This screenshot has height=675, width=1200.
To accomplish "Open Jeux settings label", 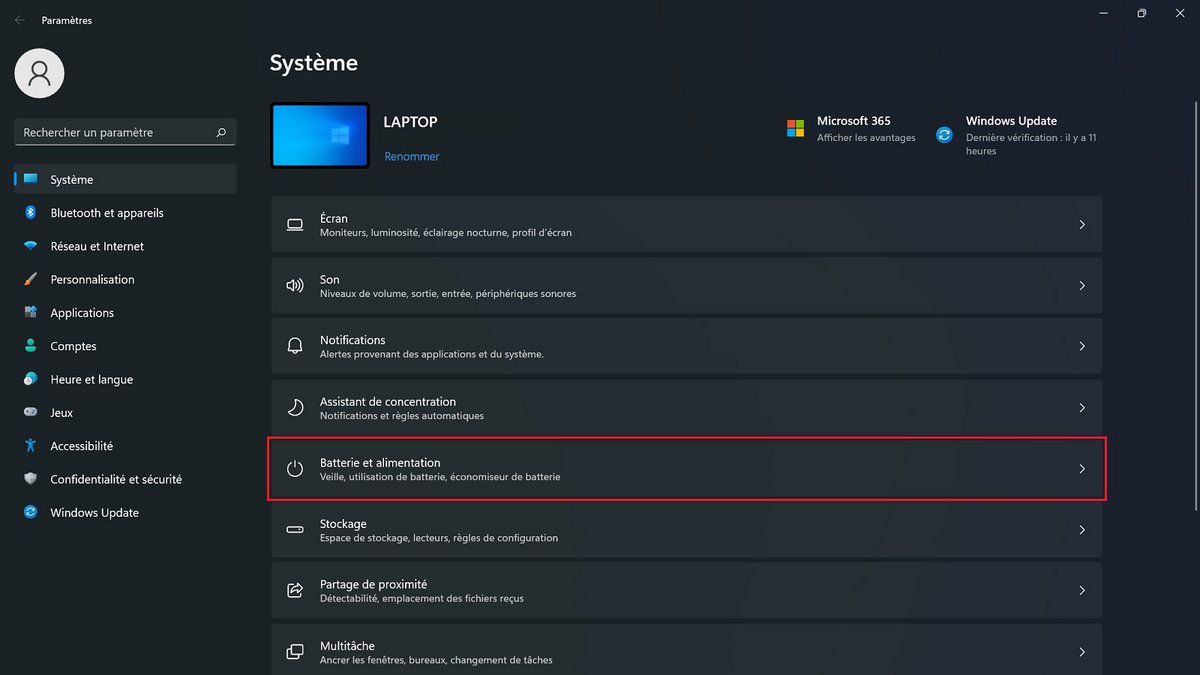I will (x=62, y=413).
